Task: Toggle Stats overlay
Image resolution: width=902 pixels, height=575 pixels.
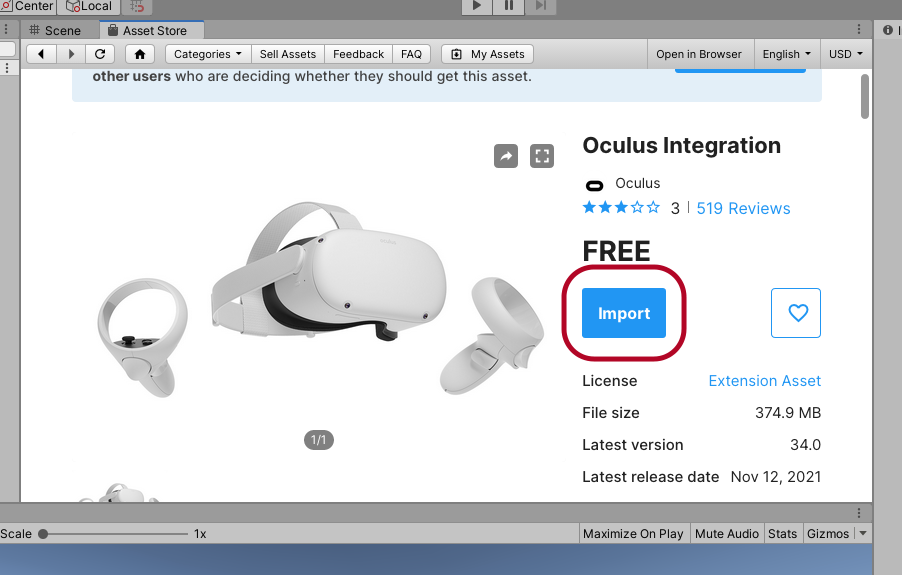Action: tap(782, 534)
